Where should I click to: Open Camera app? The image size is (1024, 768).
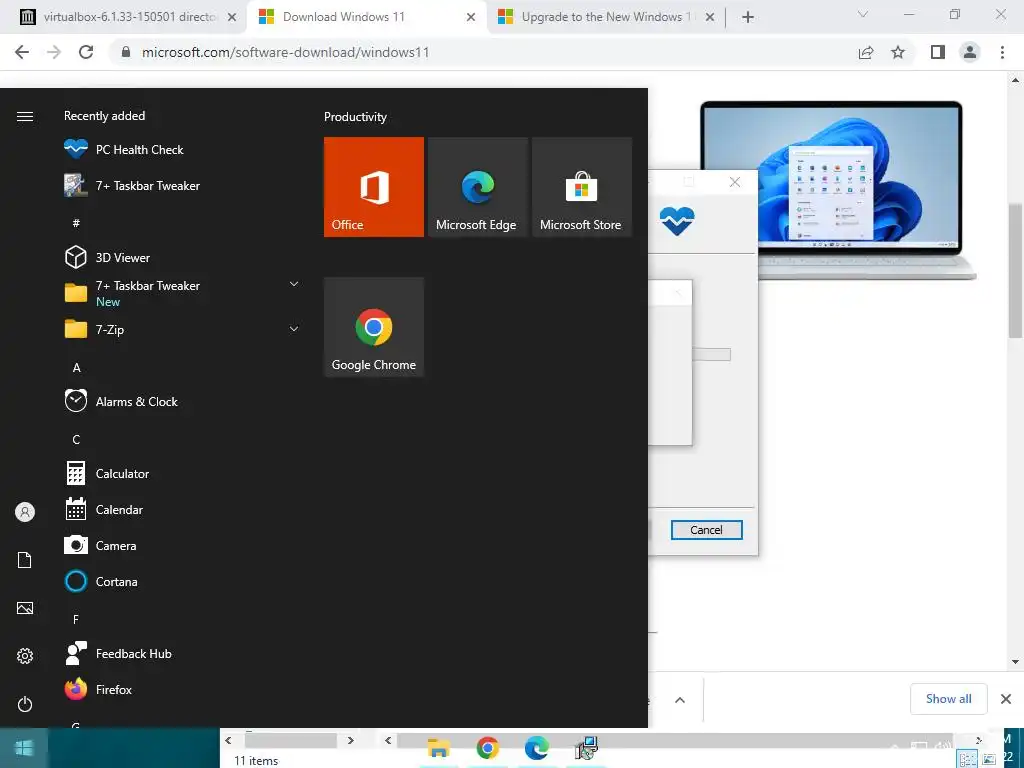pos(101,545)
